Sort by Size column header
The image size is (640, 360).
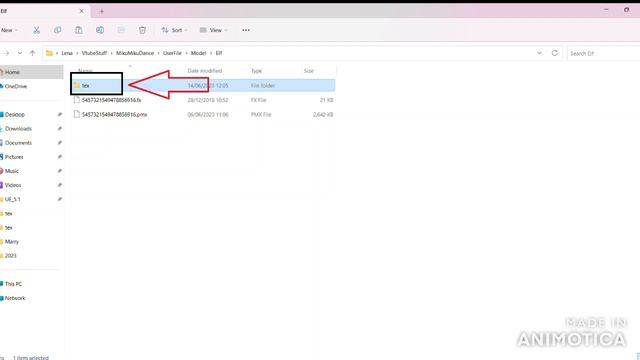tap(309, 71)
